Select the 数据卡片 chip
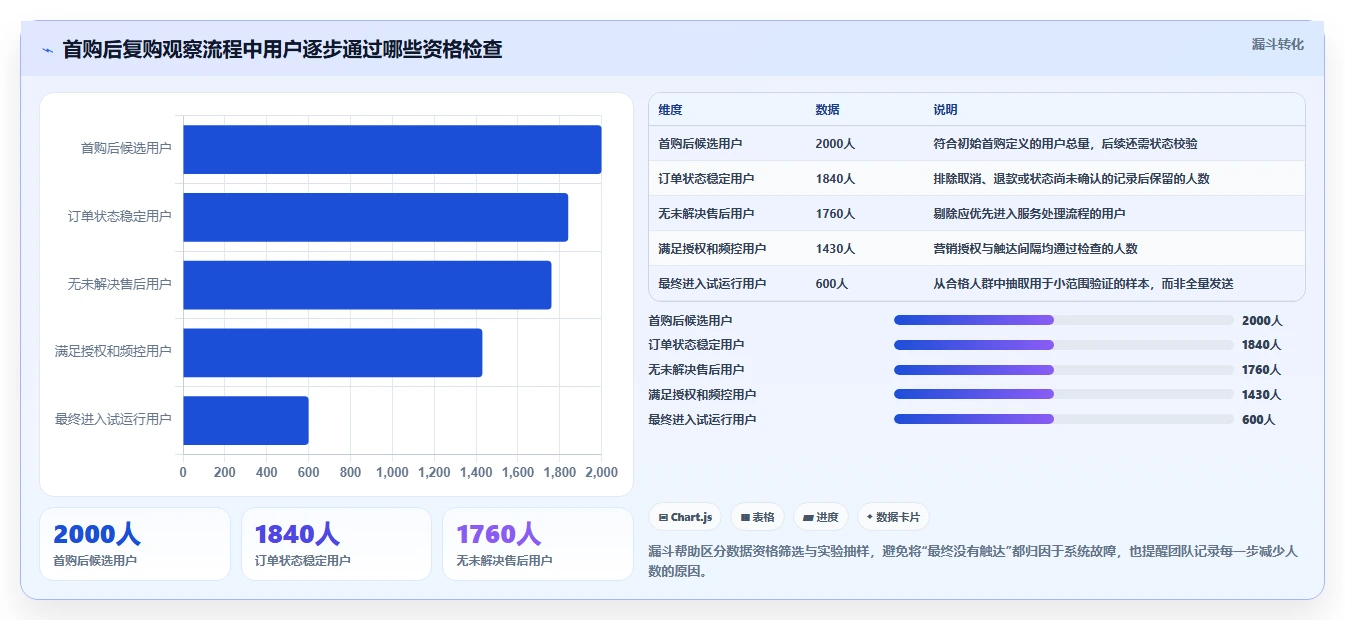This screenshot has height=620, width=1345. click(x=893, y=517)
